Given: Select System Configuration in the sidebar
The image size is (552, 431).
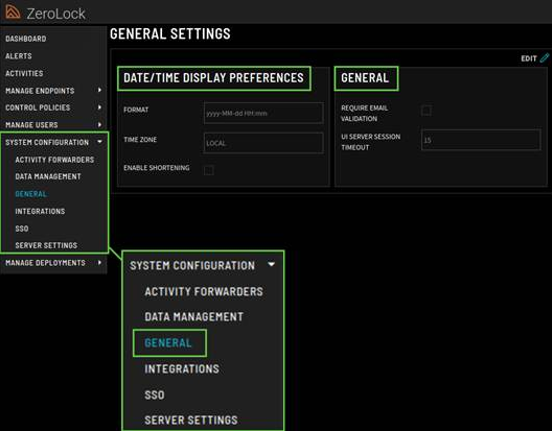Looking at the screenshot, I should click(x=47, y=142).
